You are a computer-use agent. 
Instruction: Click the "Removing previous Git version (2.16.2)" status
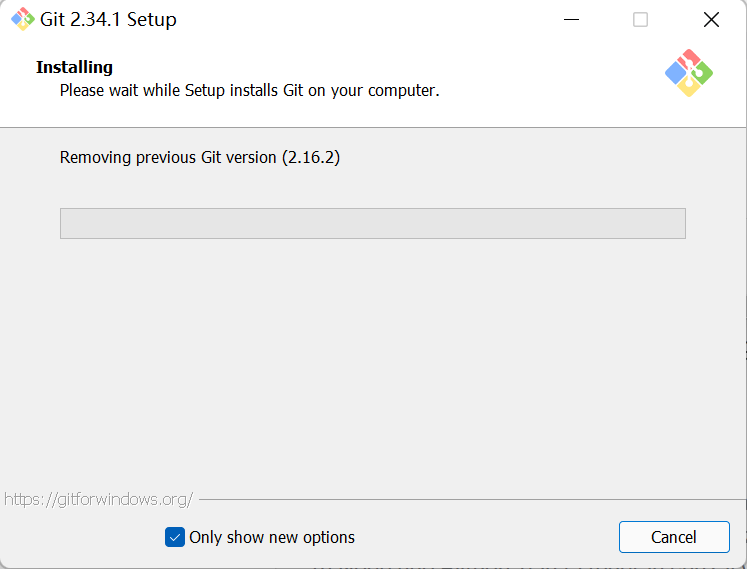(x=200, y=157)
